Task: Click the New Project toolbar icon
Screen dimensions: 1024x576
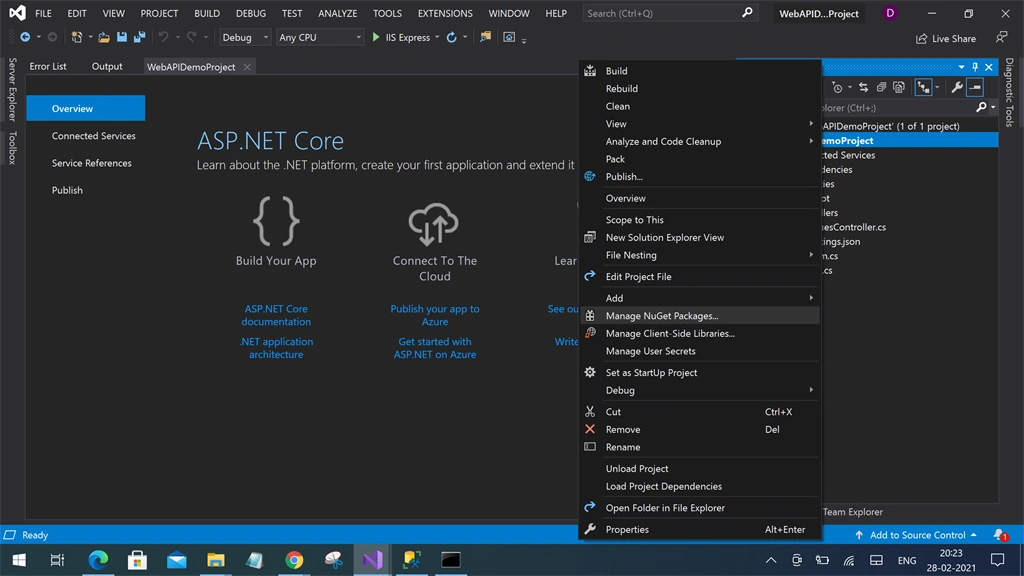Action: click(x=76, y=37)
